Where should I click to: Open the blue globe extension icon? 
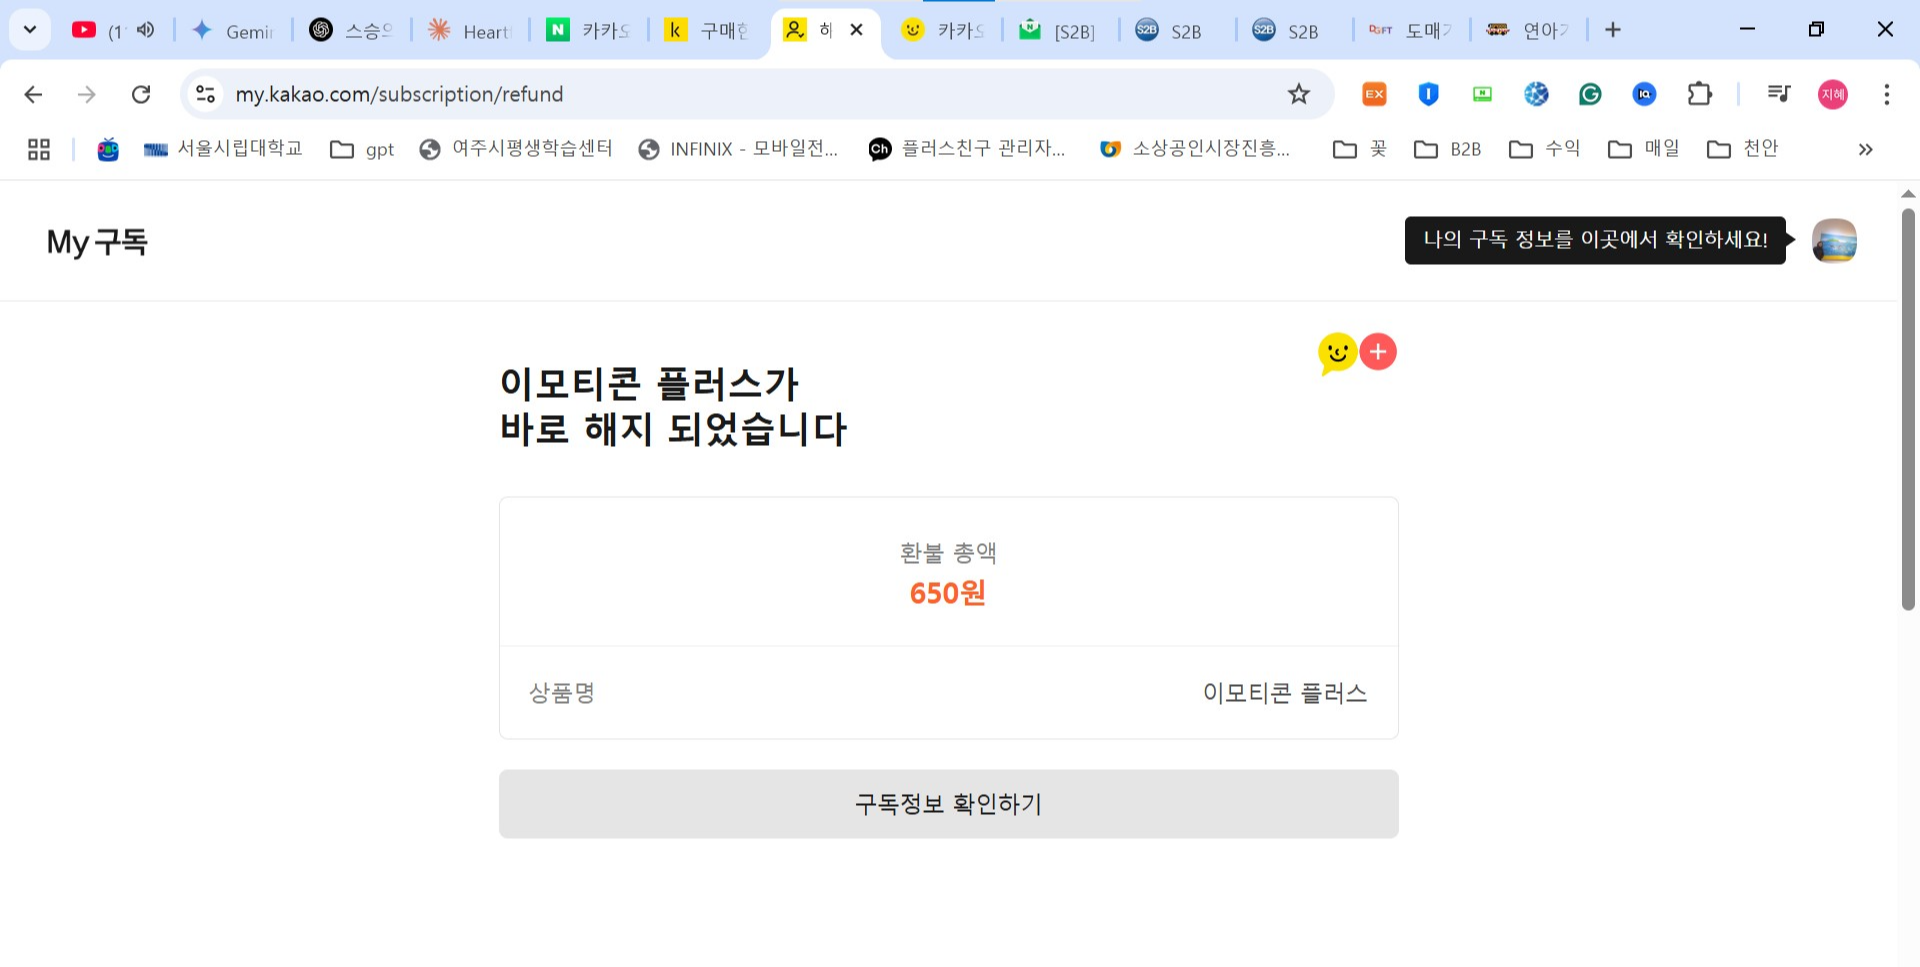coord(1536,94)
